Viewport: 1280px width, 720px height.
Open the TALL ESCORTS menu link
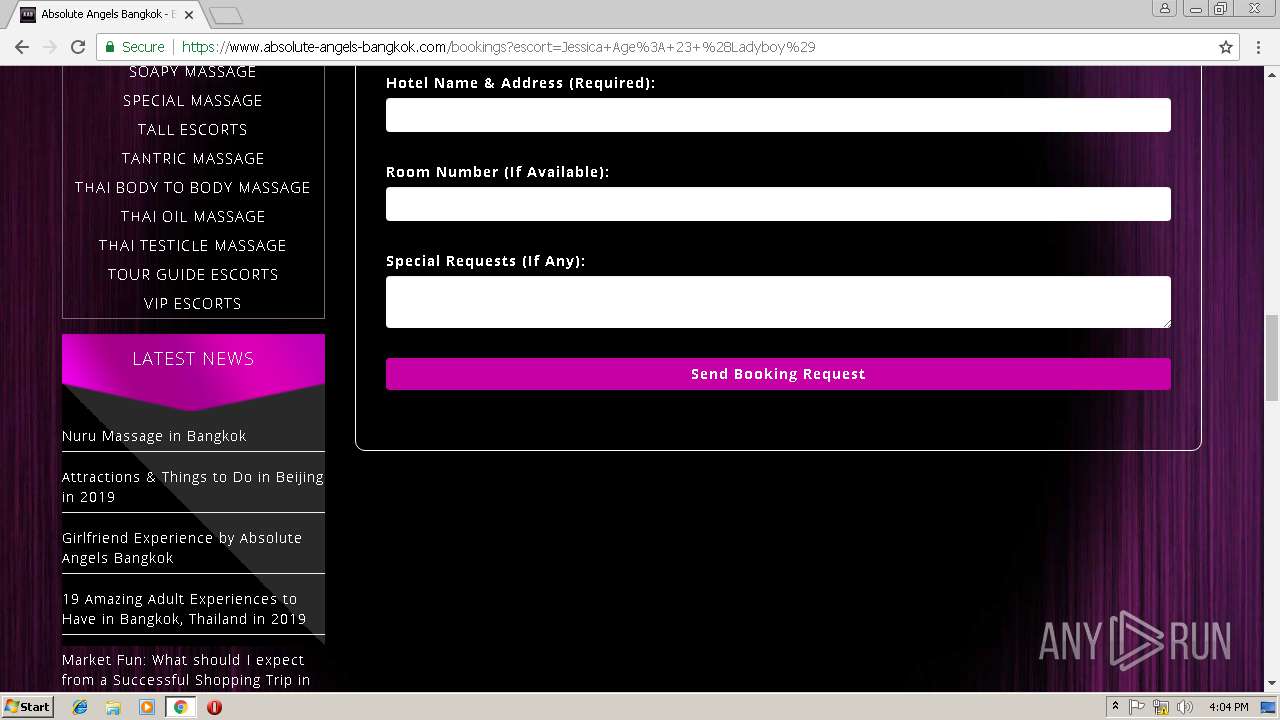tap(193, 130)
